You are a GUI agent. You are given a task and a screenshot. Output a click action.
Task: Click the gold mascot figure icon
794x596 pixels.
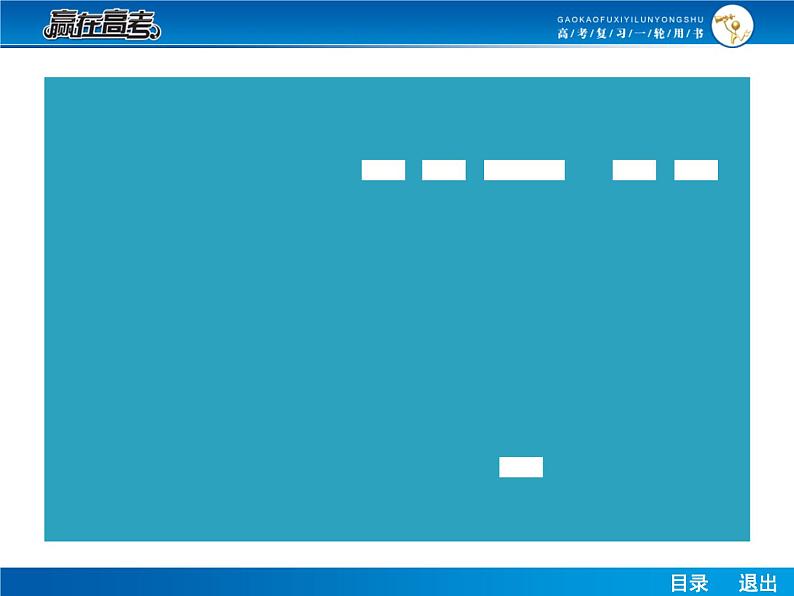(x=732, y=25)
